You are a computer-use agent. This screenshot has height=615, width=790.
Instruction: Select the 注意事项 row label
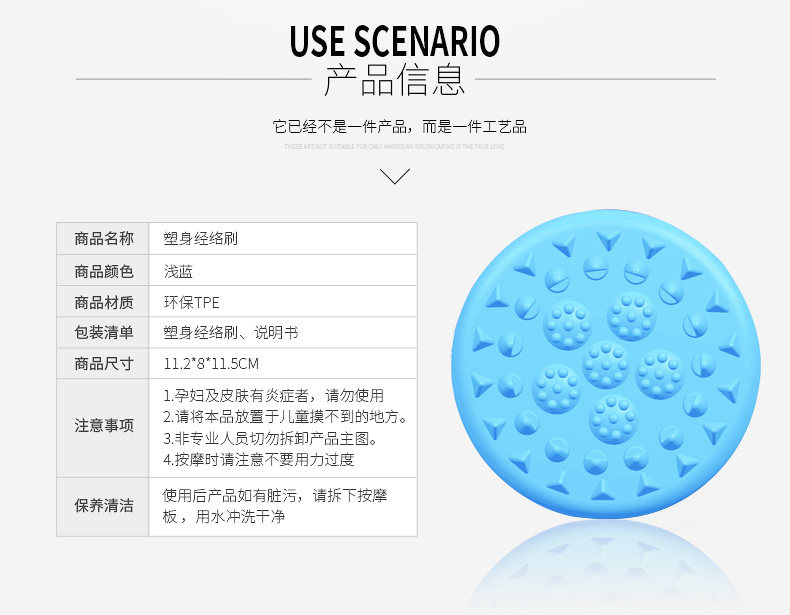point(103,426)
